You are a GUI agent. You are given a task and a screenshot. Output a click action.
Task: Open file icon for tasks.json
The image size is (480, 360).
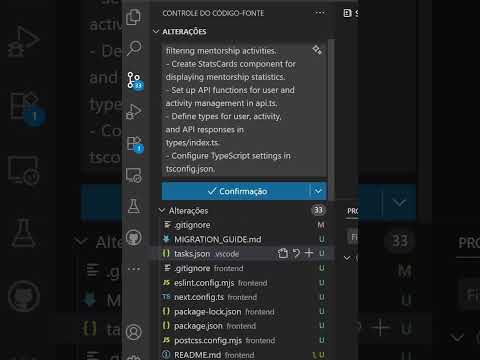tap(283, 253)
